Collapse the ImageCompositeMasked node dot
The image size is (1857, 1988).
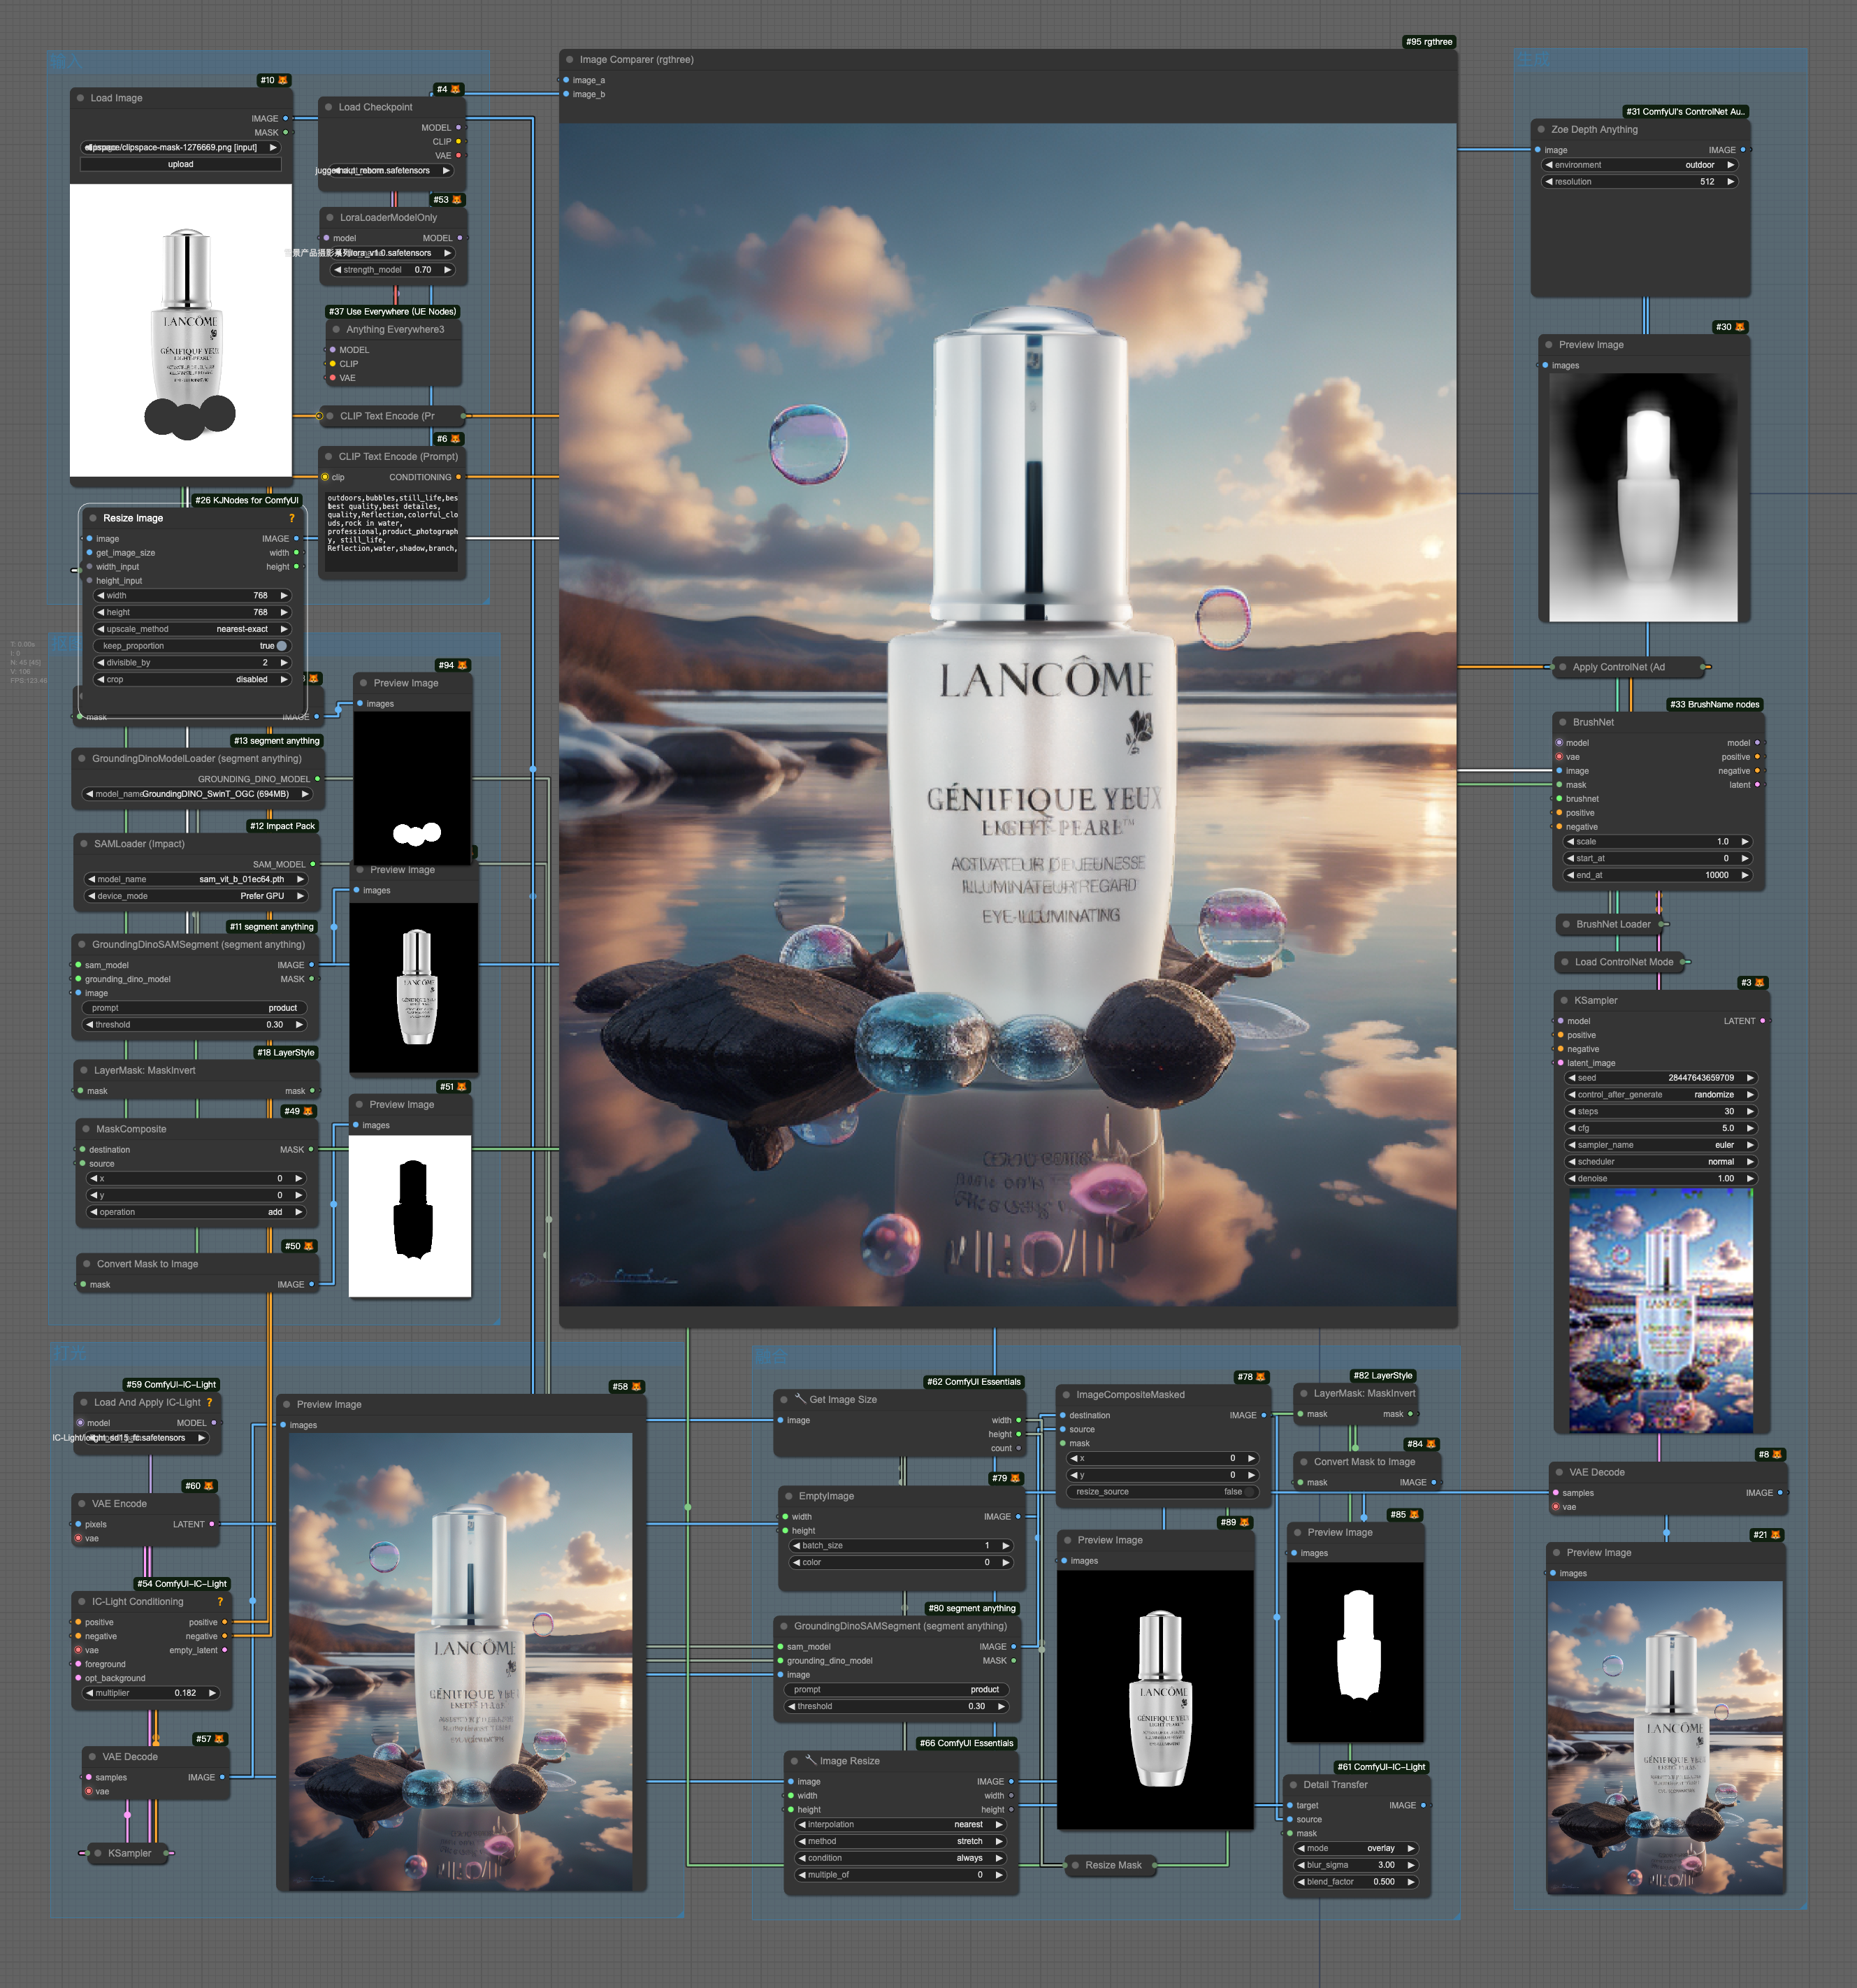pyautogui.click(x=1066, y=1395)
